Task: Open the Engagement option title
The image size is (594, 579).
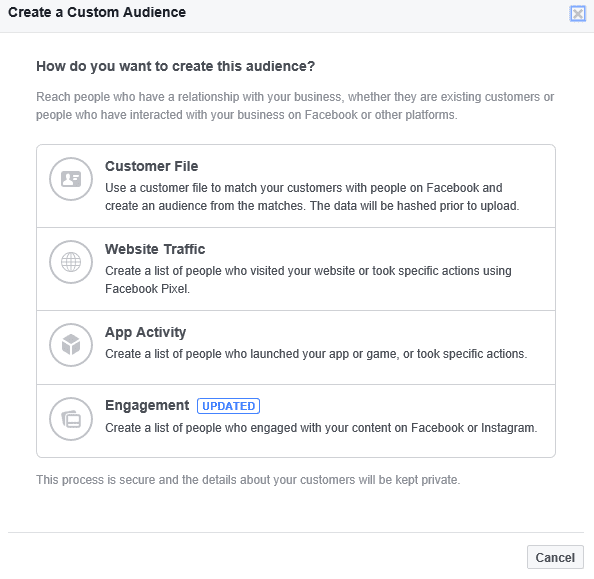Action: [x=147, y=405]
